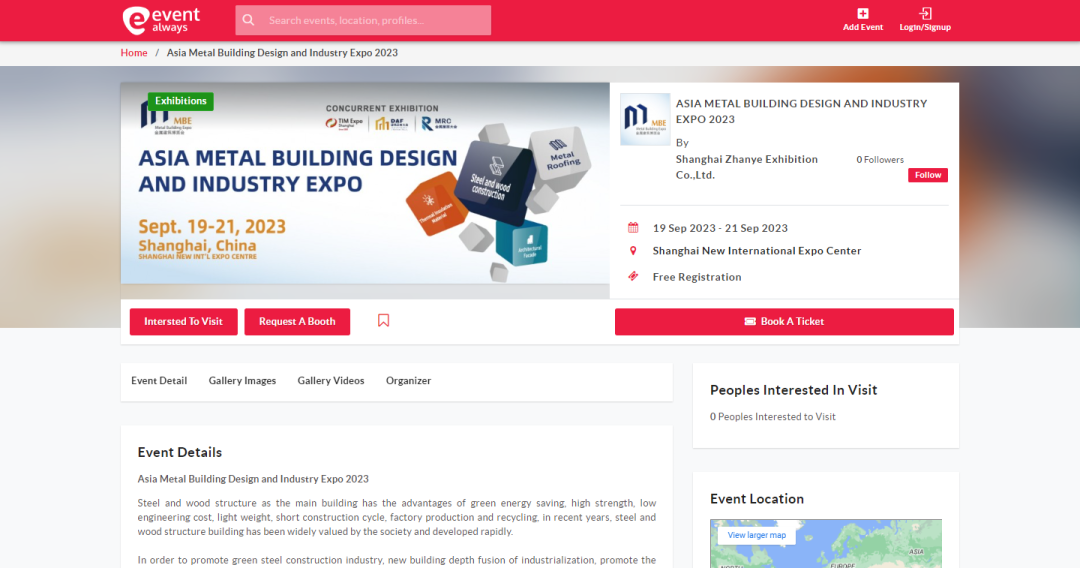Viewport: 1080px width, 568px height.
Task: Click the search magnifier icon
Action: coord(249,21)
